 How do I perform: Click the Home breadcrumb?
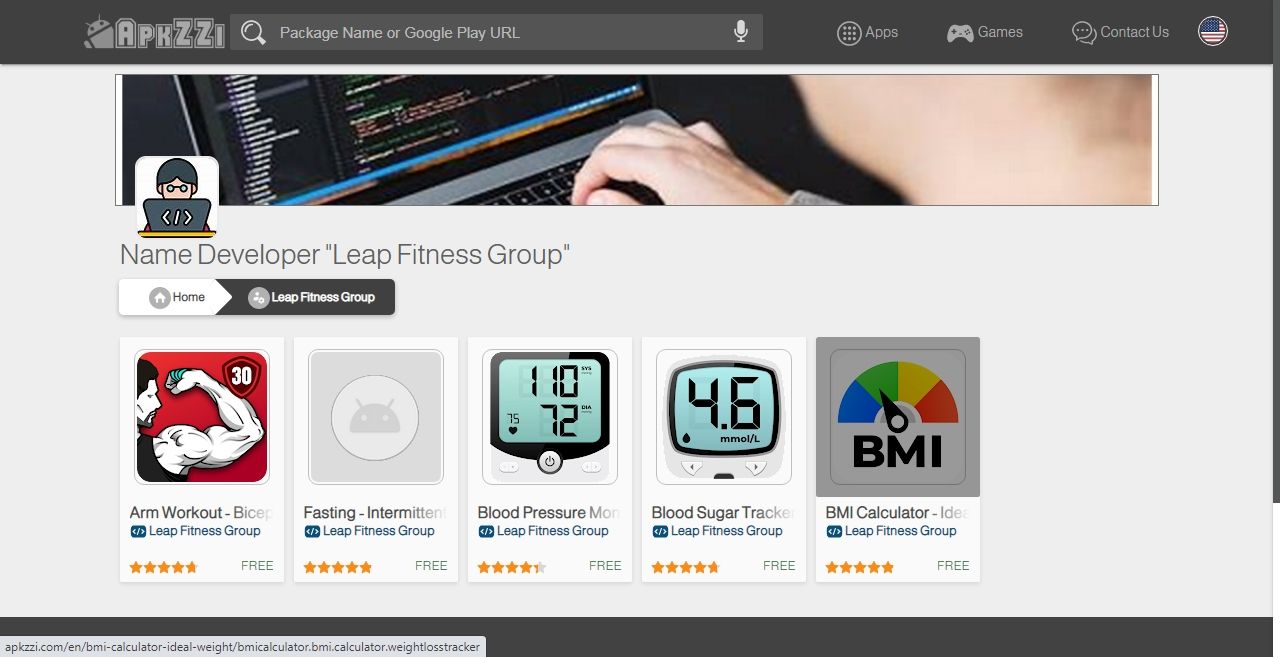click(177, 297)
